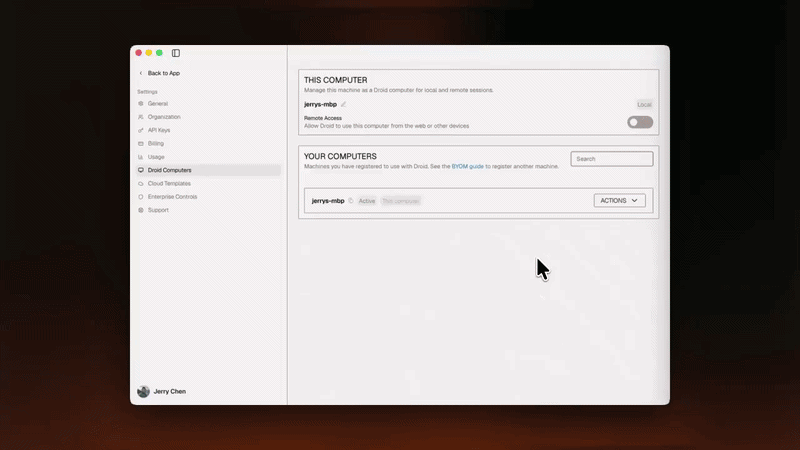Click the Droid Computers monitor icon
Viewport: 800px width, 450px height.
(x=141, y=170)
